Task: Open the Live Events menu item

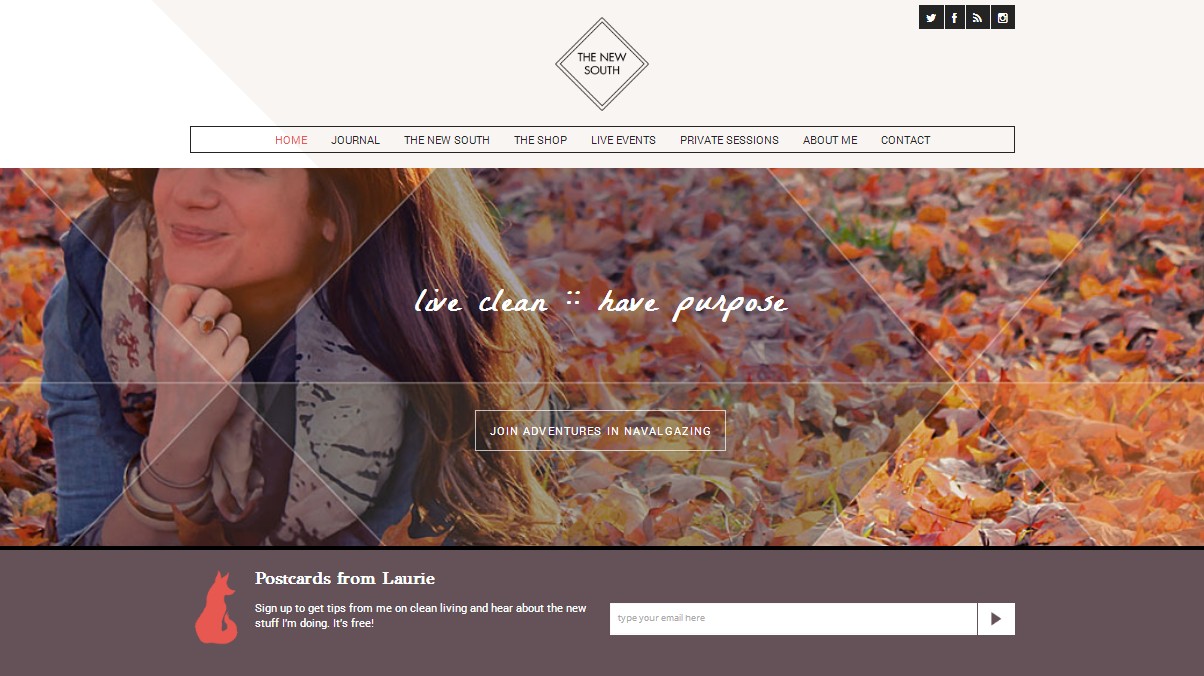Action: tap(623, 140)
